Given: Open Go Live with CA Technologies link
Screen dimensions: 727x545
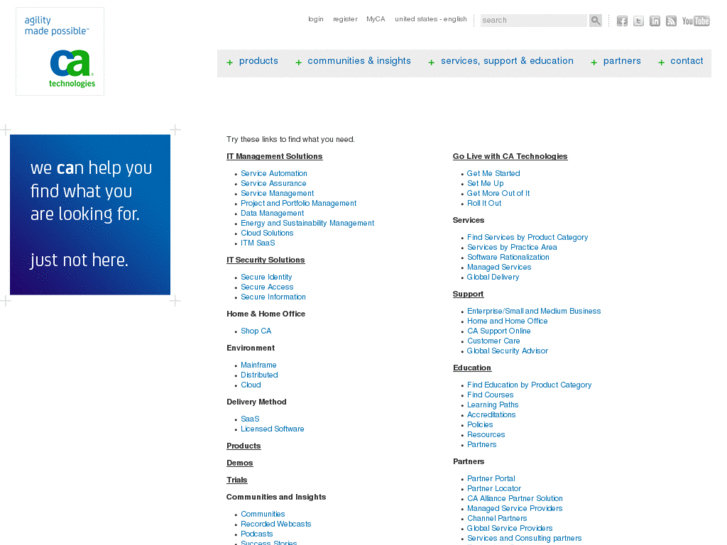Looking at the screenshot, I should (x=510, y=156).
